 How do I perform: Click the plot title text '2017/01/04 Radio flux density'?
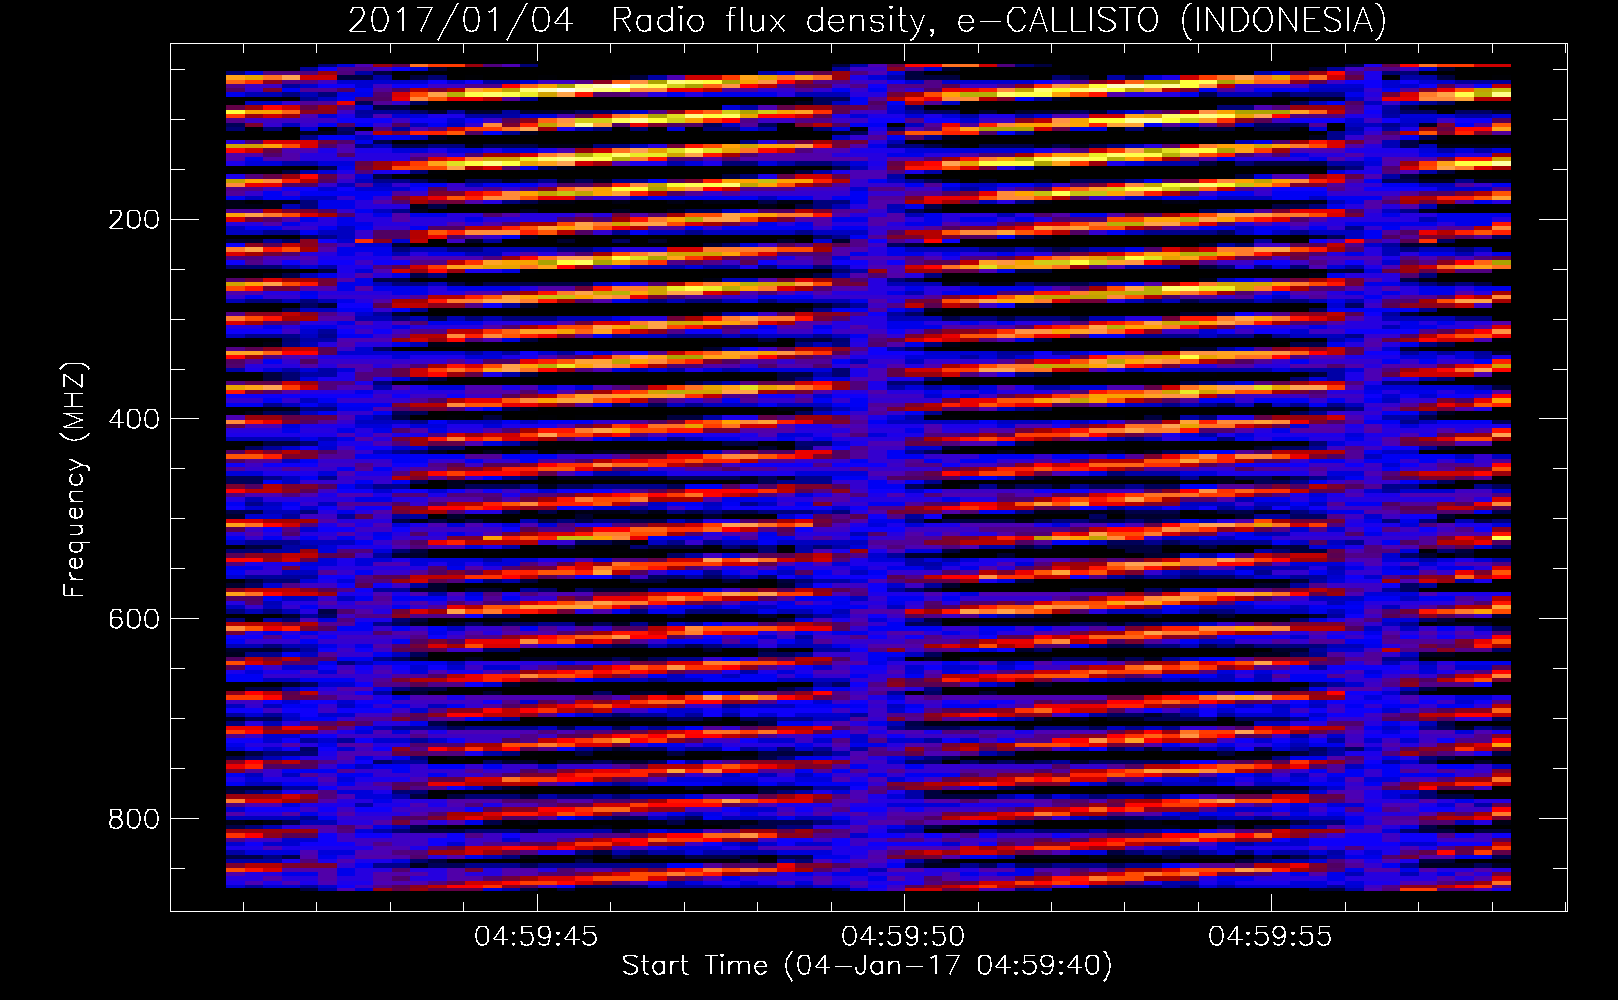tap(640, 20)
